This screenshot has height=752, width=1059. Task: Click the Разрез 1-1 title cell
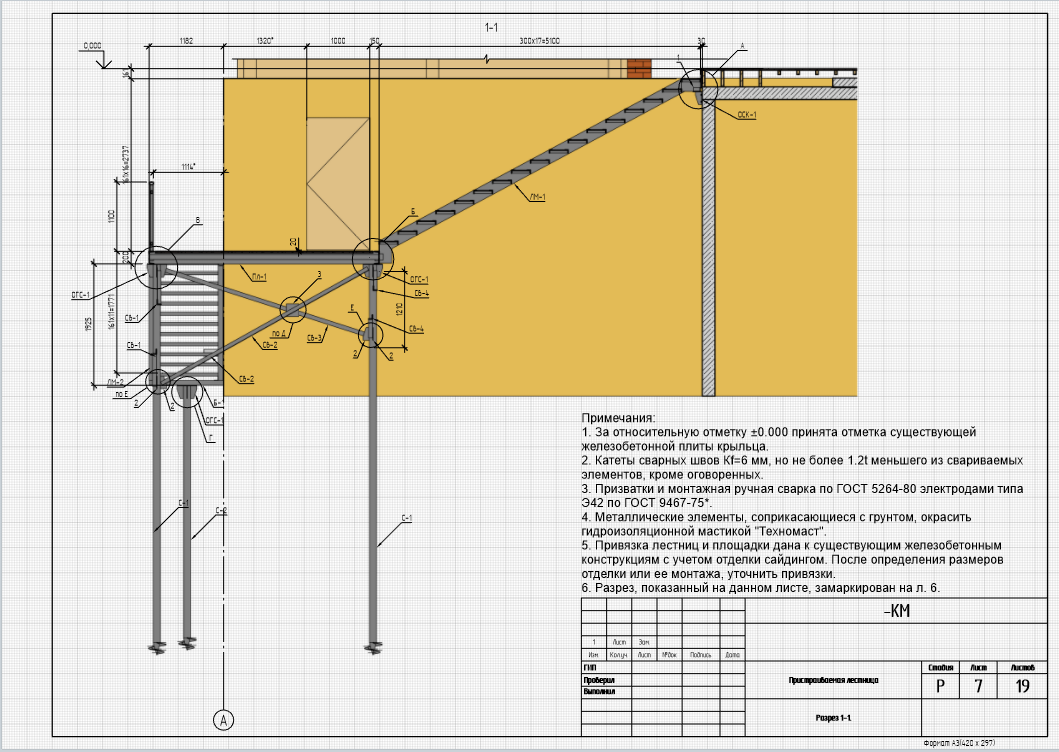[833, 718]
